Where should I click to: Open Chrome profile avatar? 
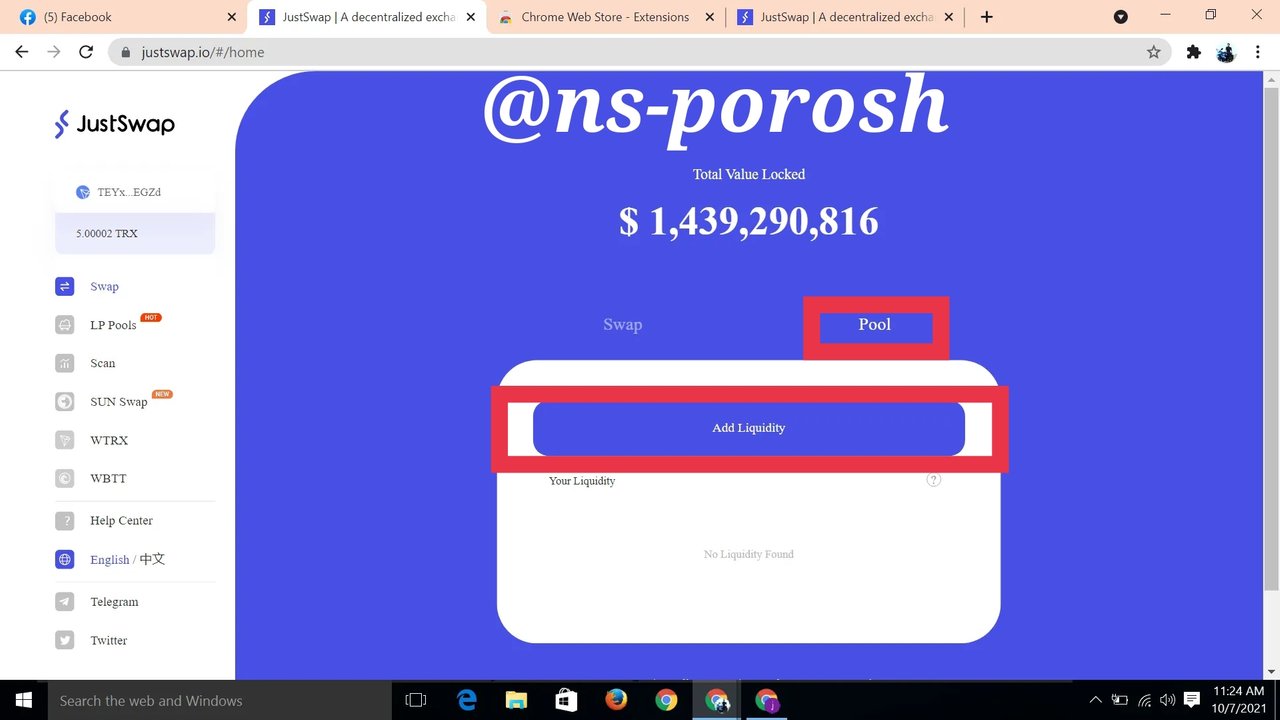(x=1226, y=52)
